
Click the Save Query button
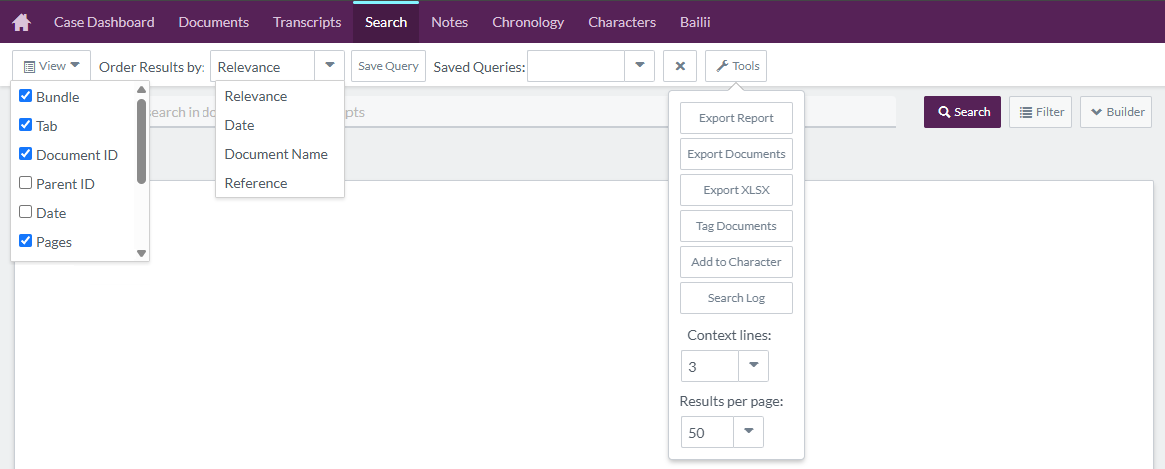pyautogui.click(x=389, y=66)
